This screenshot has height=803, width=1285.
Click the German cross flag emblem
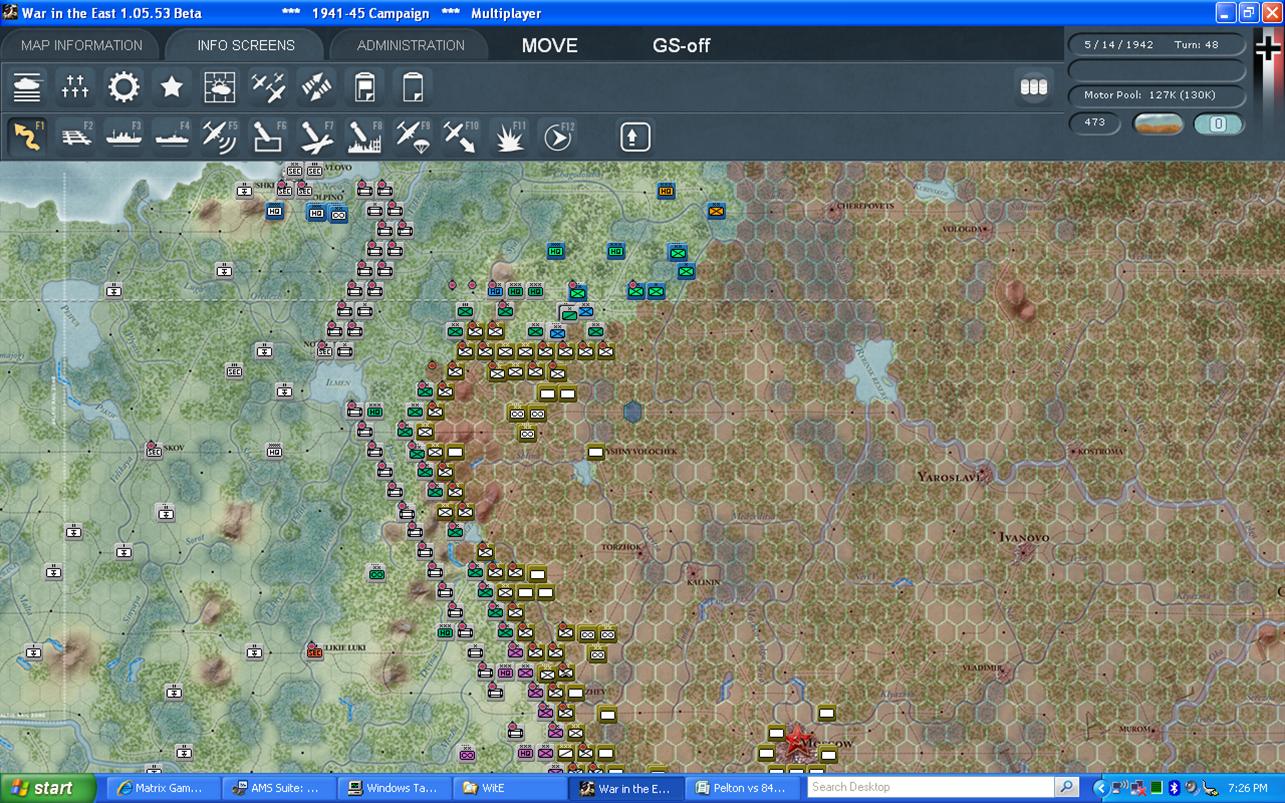pos(1269,48)
